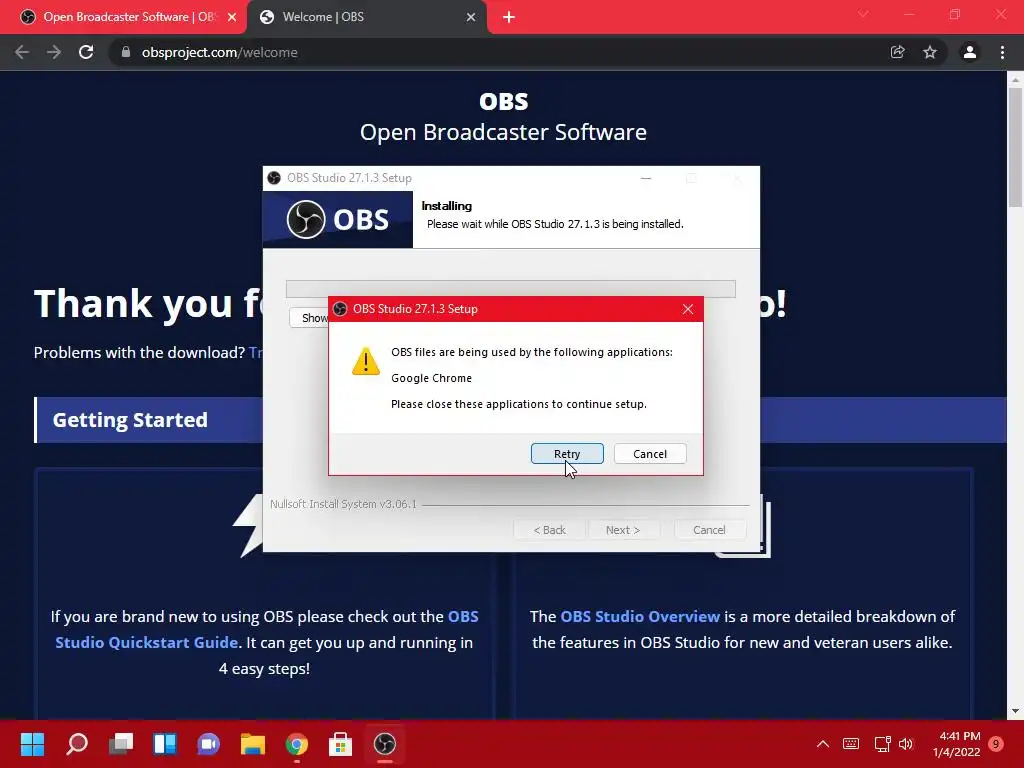
Task: Click the scrollbar up arrow
Action: tap(1015, 80)
